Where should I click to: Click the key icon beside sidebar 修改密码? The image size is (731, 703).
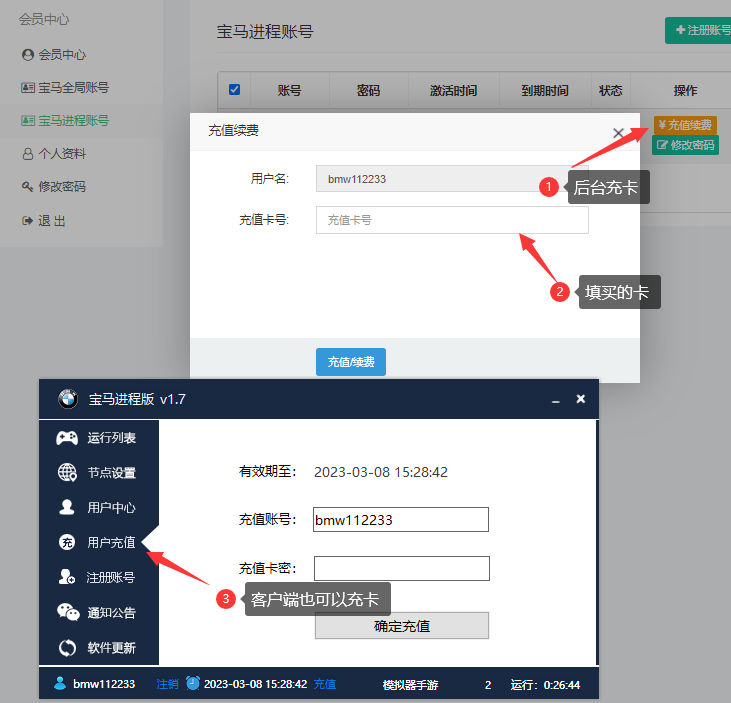(28, 187)
